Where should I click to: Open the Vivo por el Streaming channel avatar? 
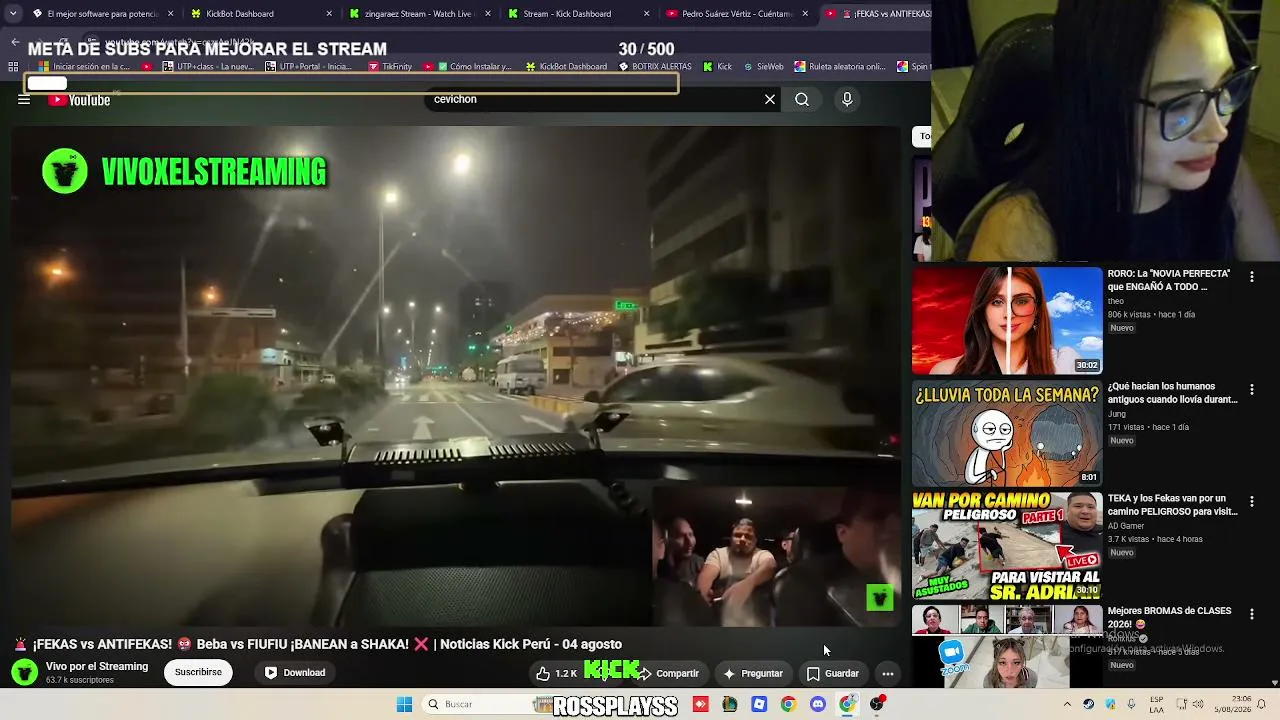click(25, 672)
